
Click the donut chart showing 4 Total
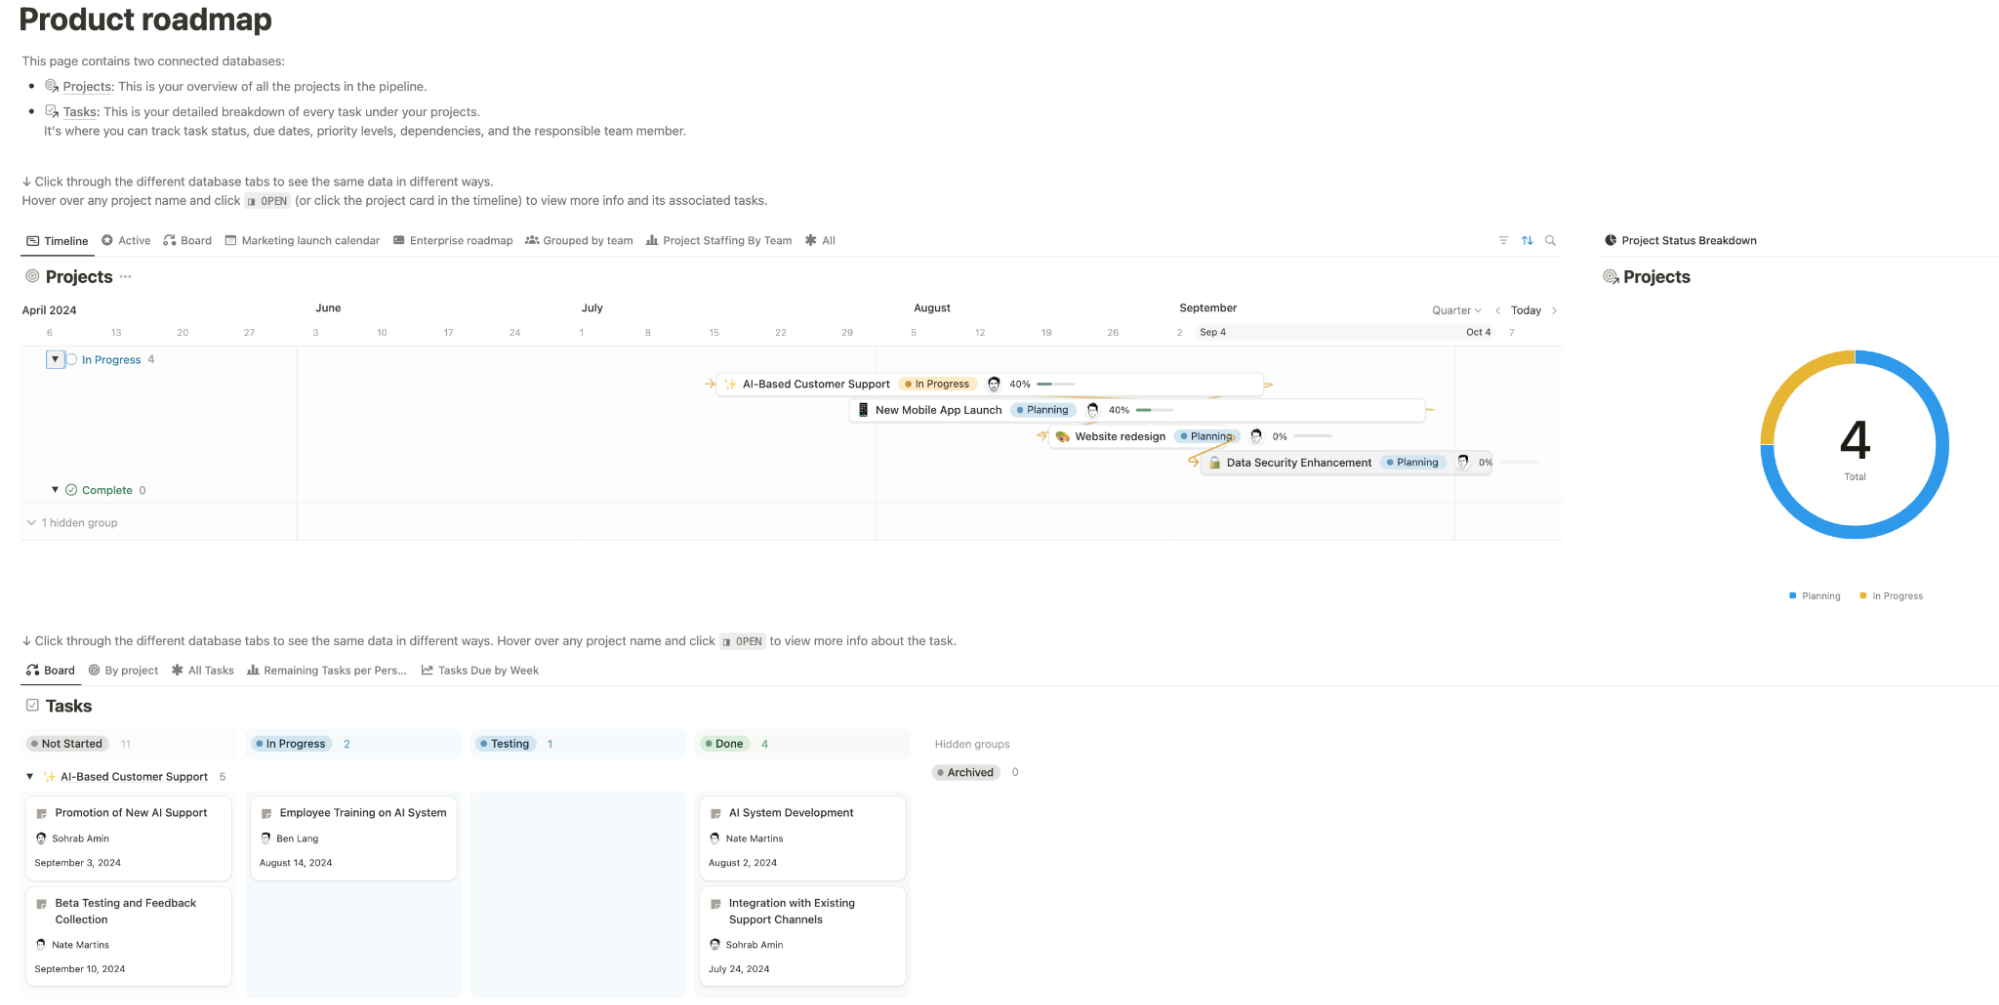click(1854, 444)
